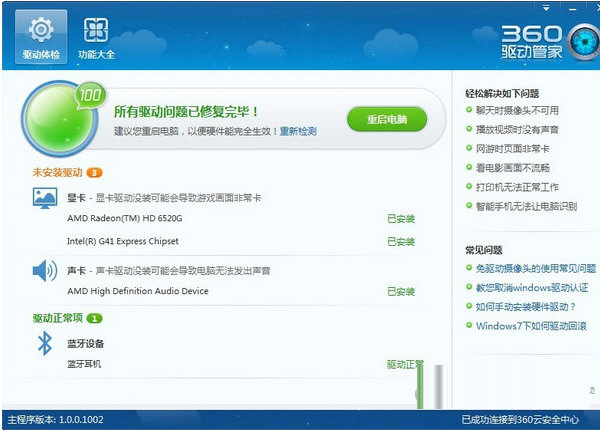Open Windows7下如何驱动回滚 link
This screenshot has height=430, width=600.
pos(531,326)
